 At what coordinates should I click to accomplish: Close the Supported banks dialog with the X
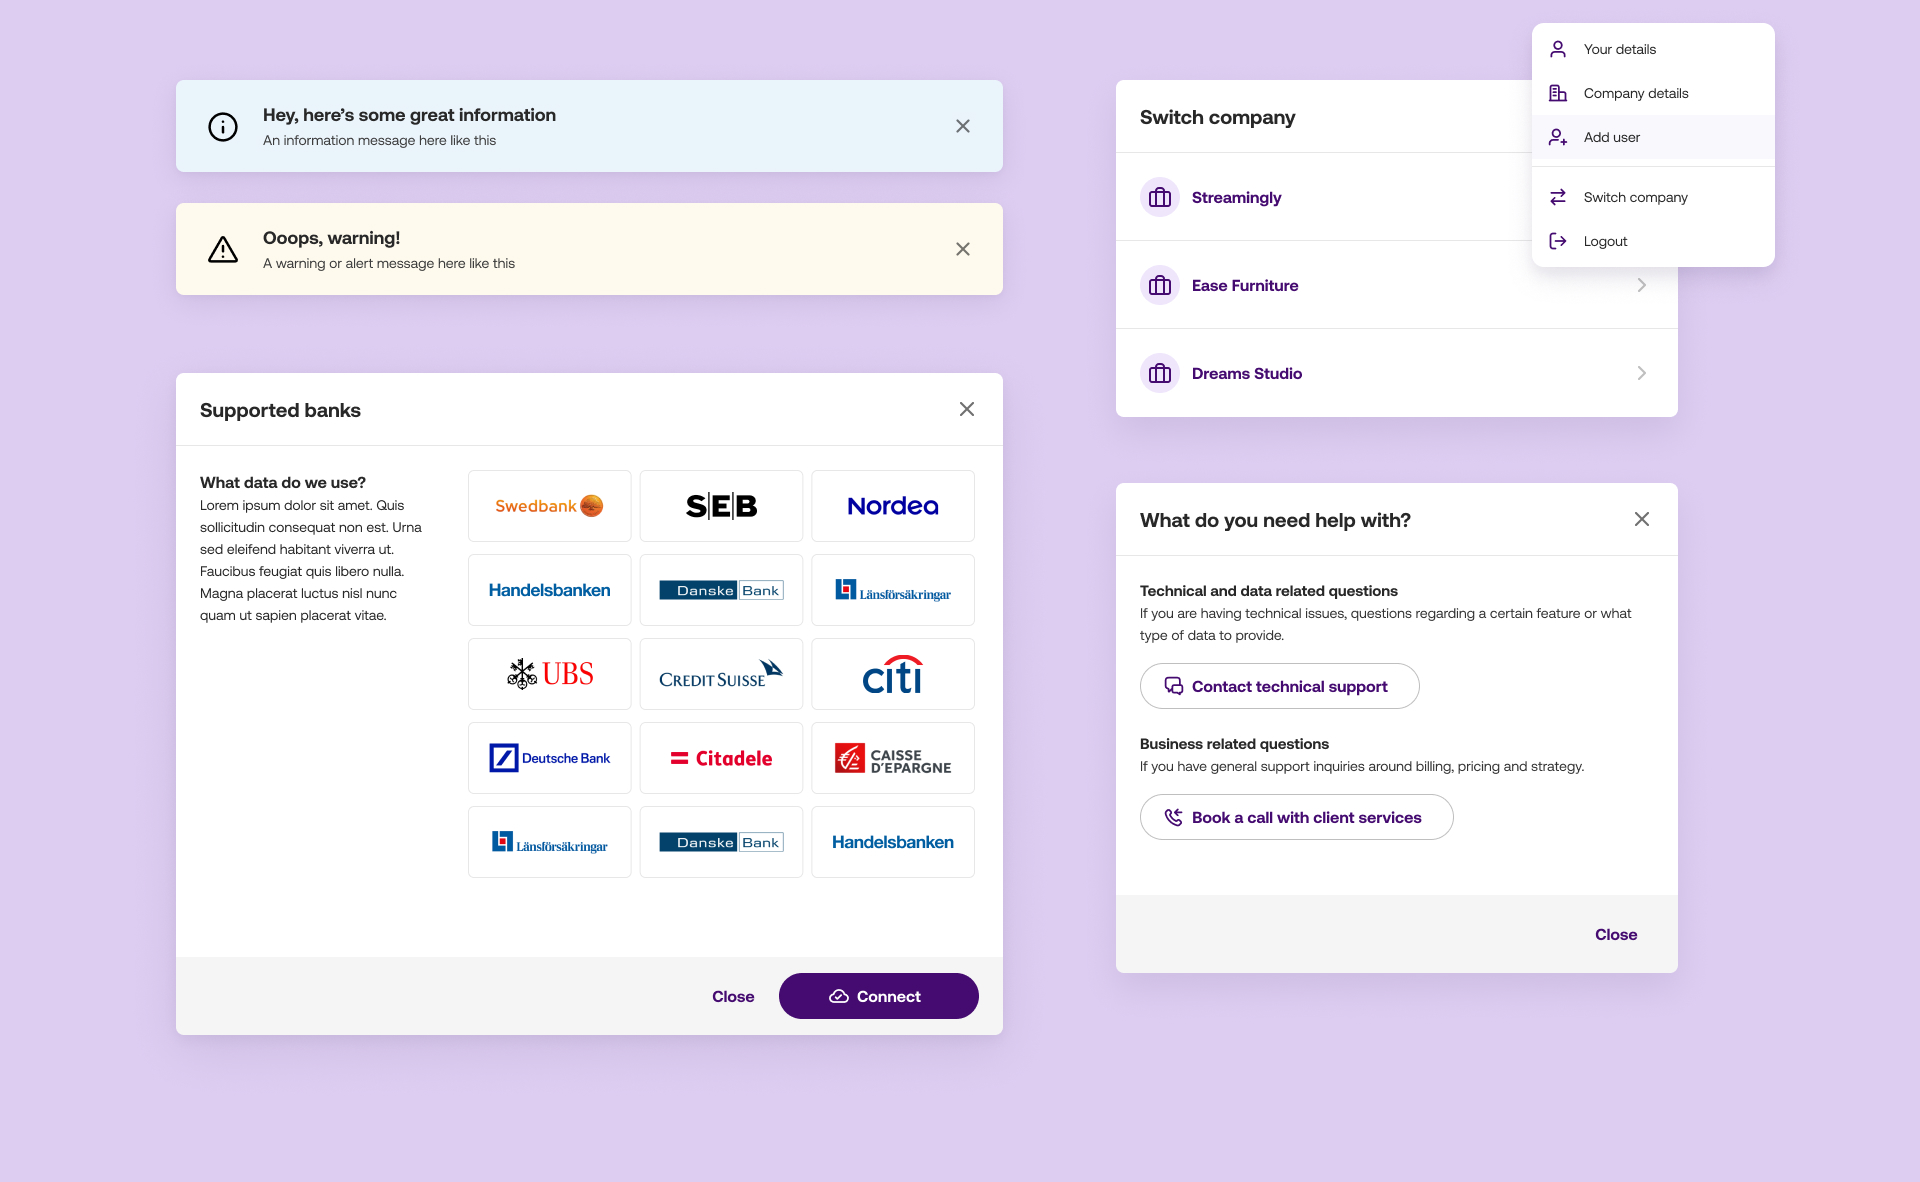tap(967, 409)
